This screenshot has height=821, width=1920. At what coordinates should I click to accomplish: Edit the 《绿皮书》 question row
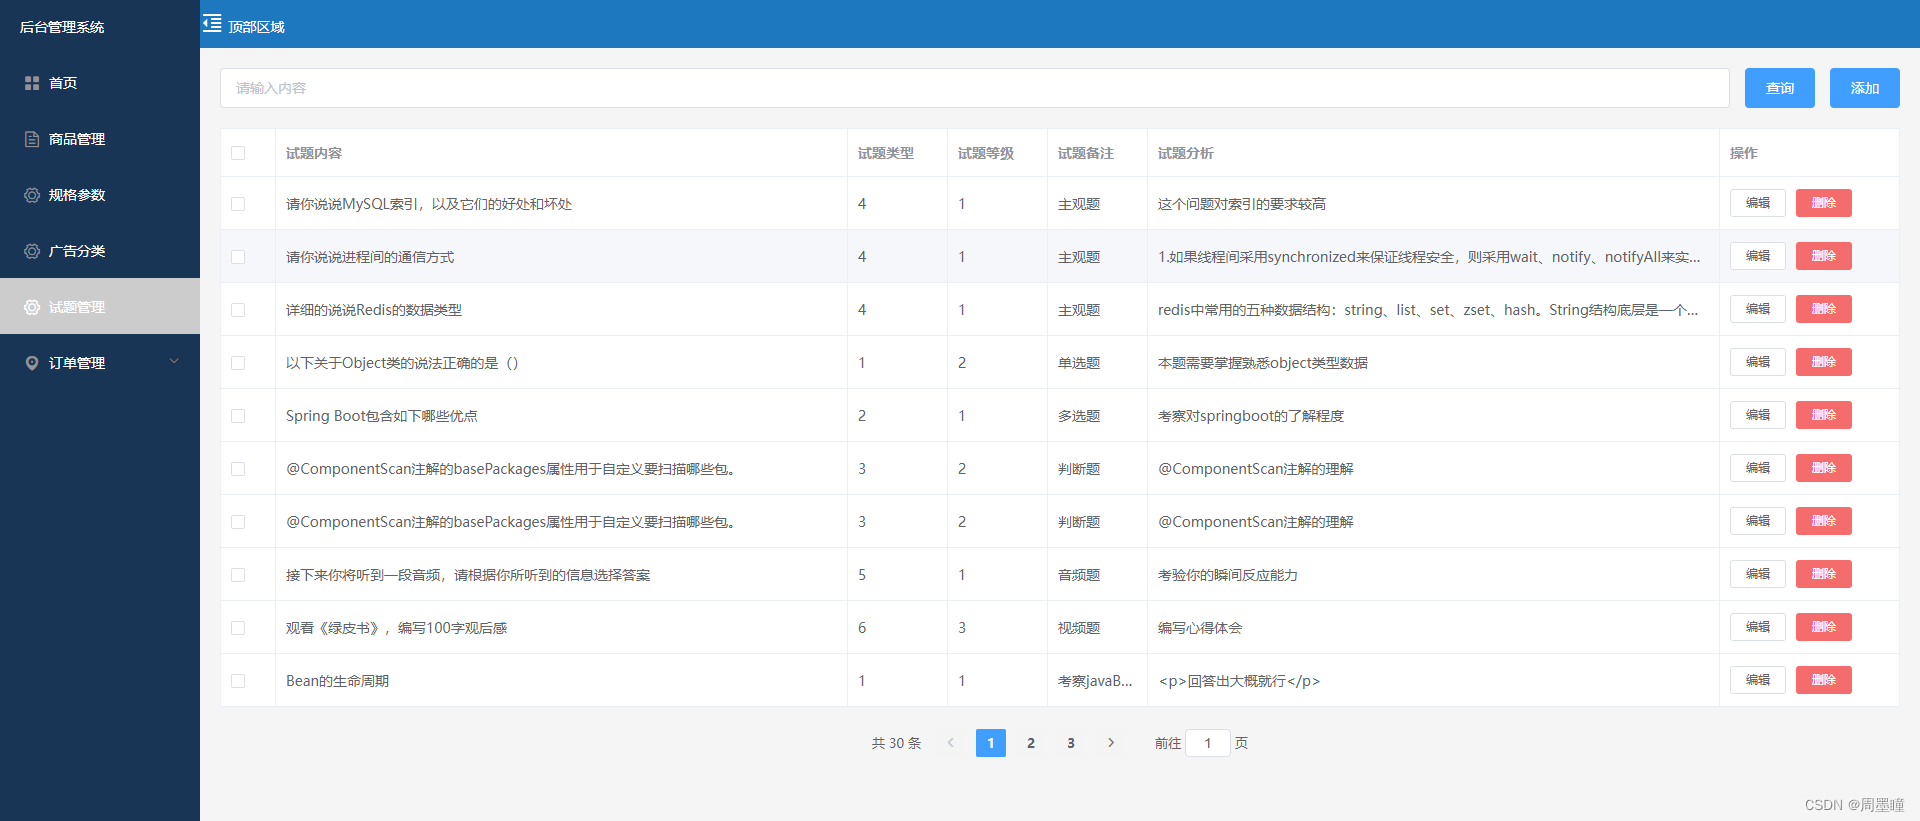click(x=1758, y=627)
